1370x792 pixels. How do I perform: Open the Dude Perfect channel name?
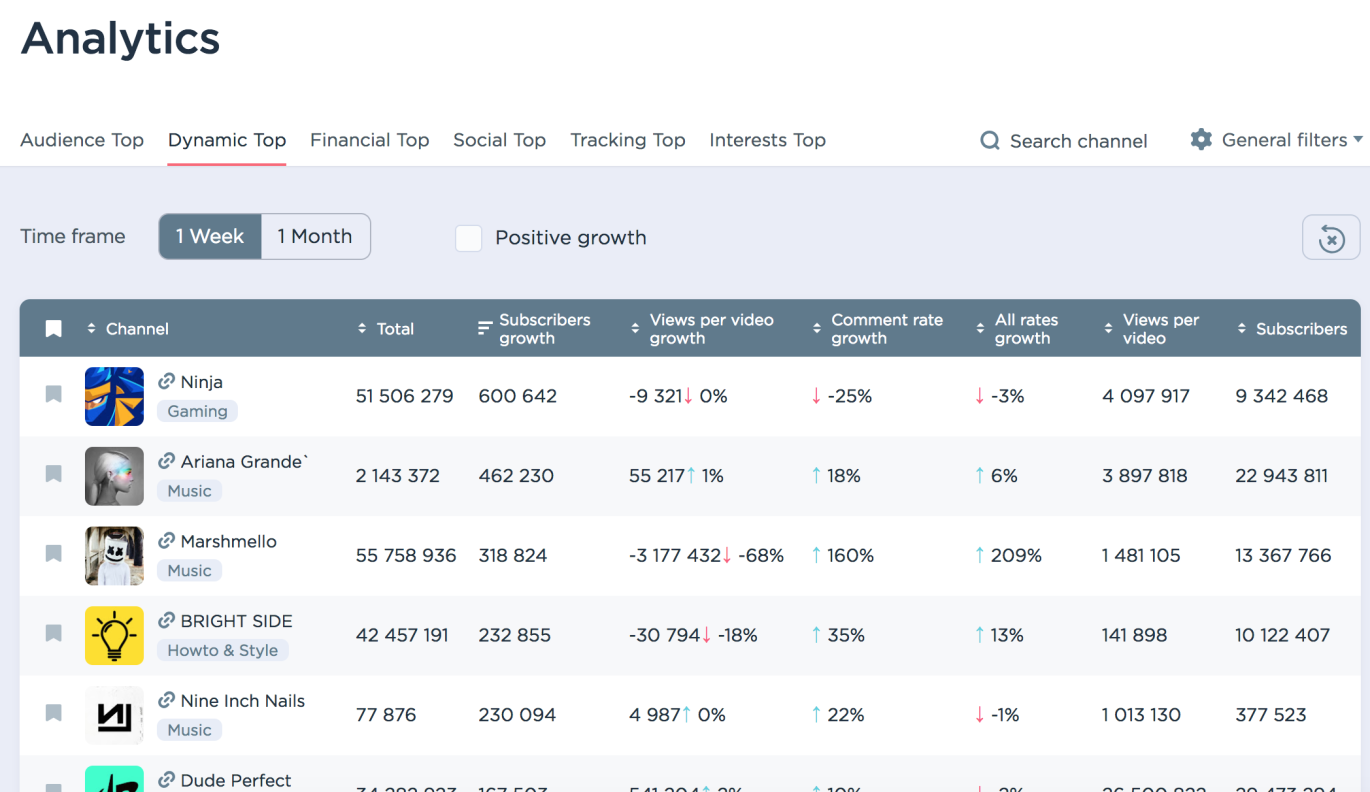coord(236,781)
